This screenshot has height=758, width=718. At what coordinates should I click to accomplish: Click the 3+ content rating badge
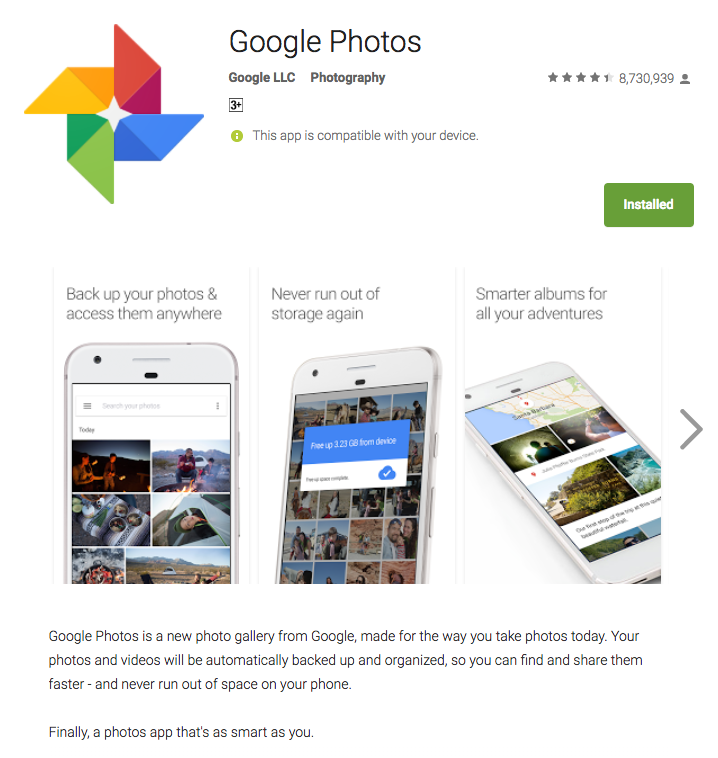click(235, 105)
